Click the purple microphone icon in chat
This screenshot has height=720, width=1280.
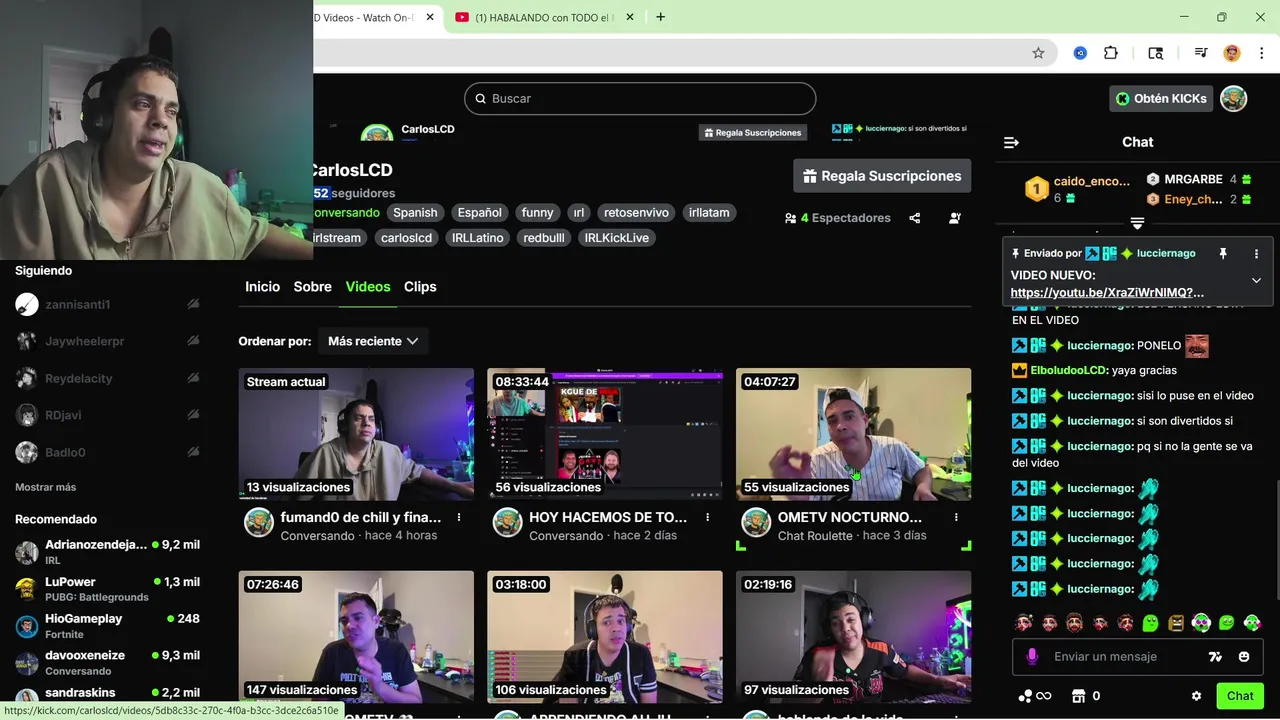point(1032,656)
